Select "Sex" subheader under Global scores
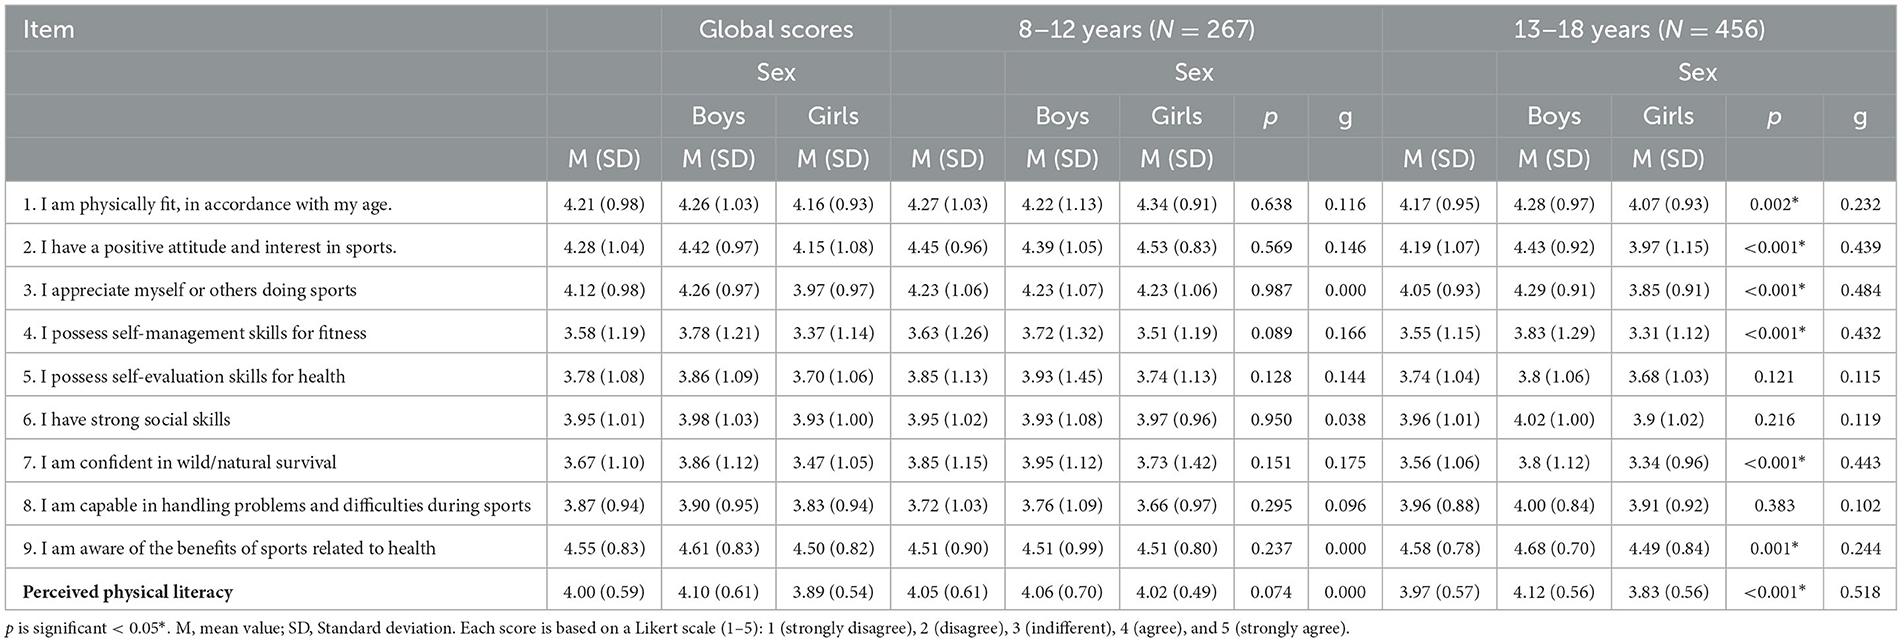 [x=776, y=72]
